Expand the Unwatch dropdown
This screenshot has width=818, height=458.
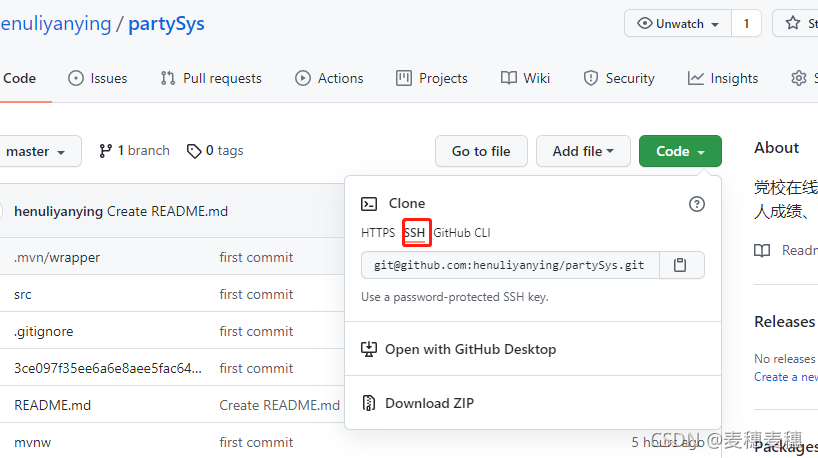(x=678, y=23)
